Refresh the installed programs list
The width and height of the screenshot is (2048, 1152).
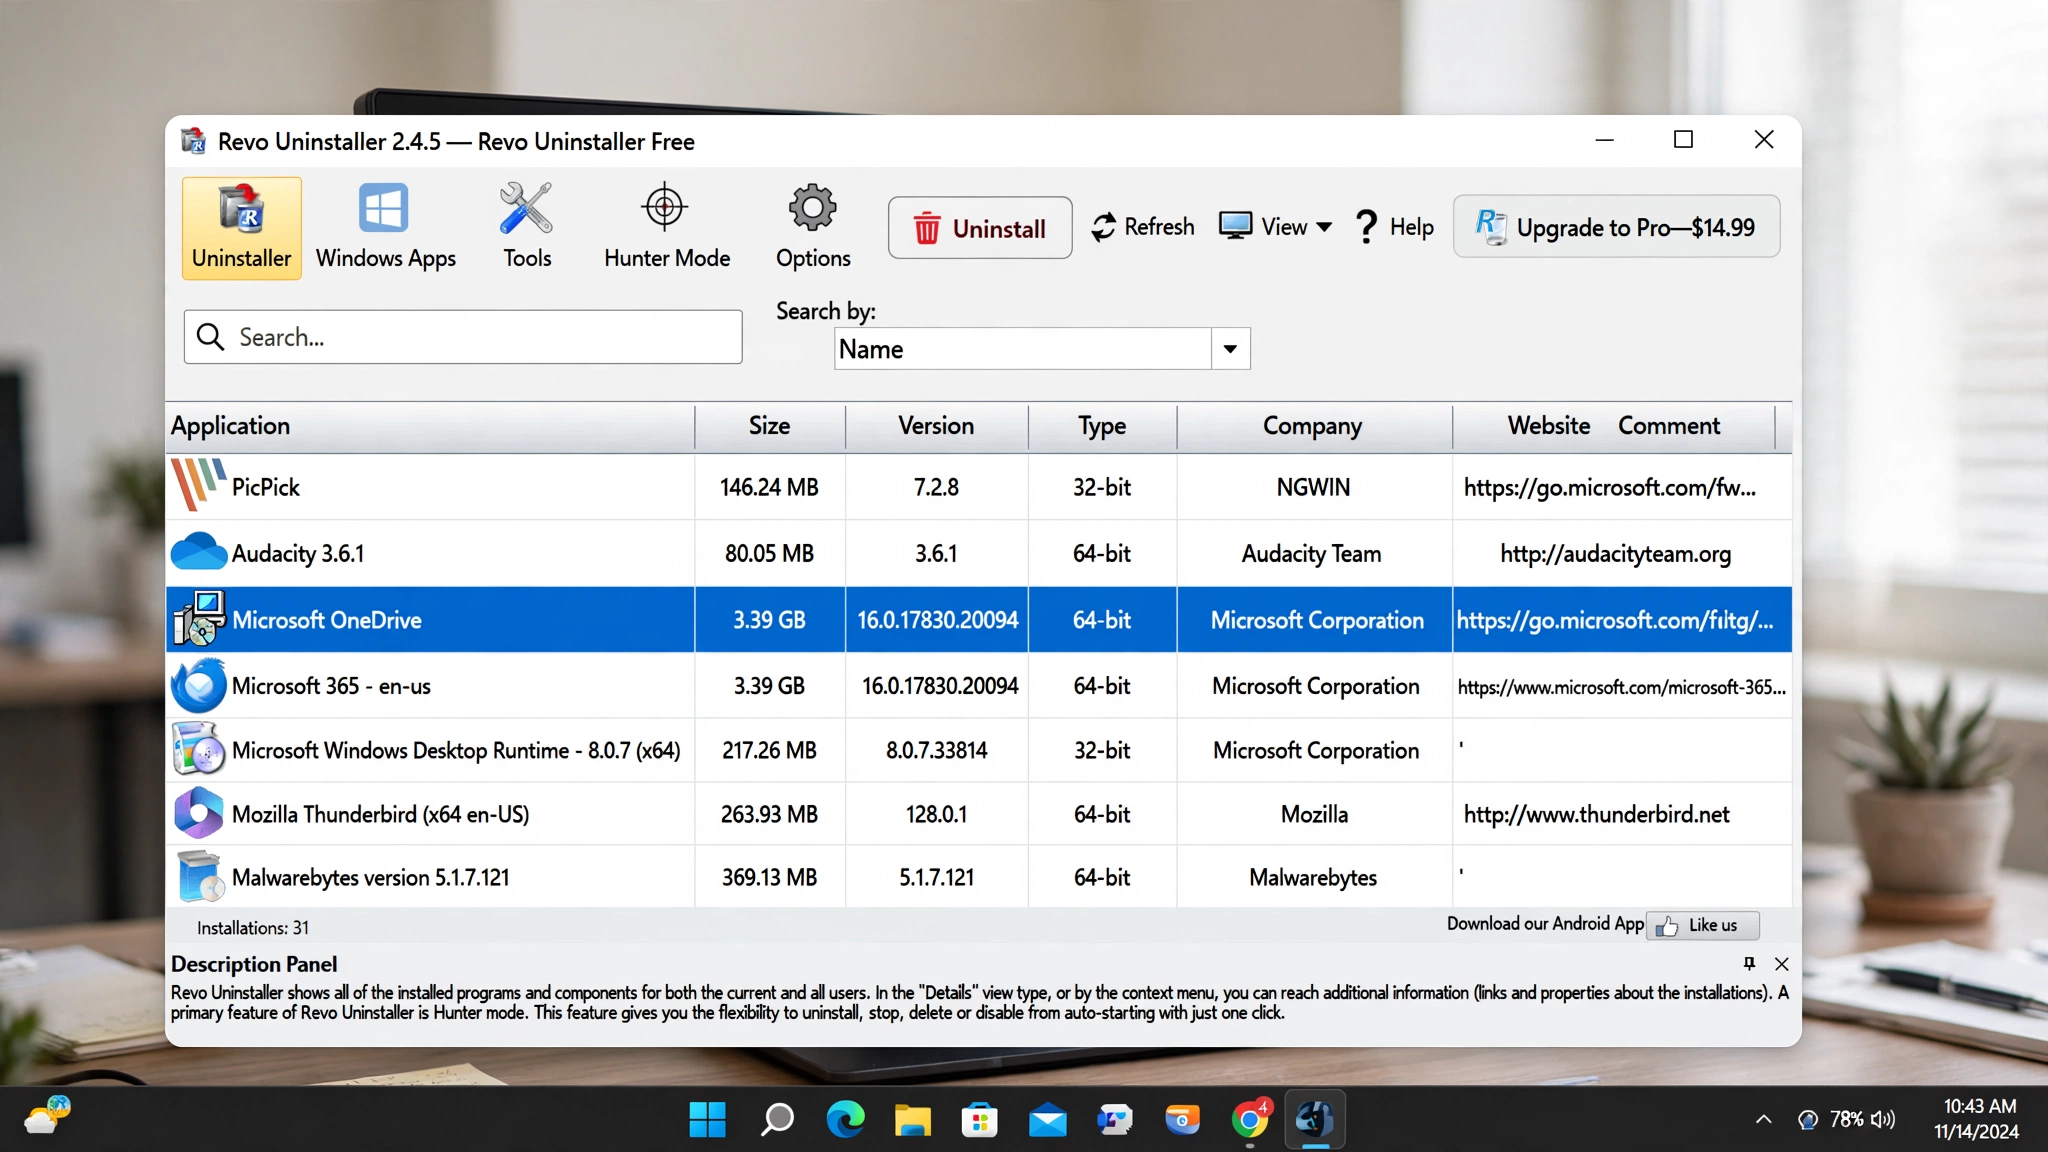coord(1143,227)
